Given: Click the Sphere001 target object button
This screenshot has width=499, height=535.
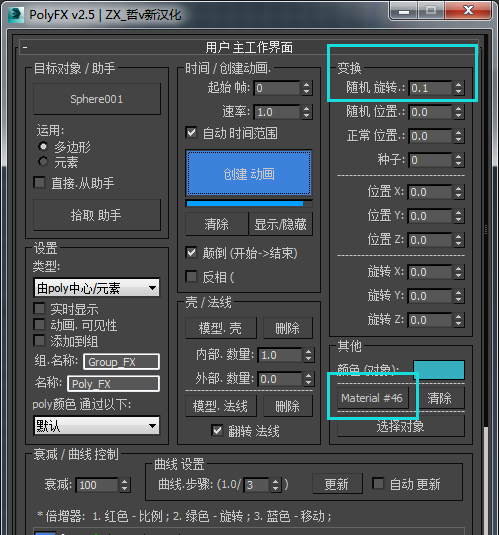Looking at the screenshot, I should coord(97,99).
